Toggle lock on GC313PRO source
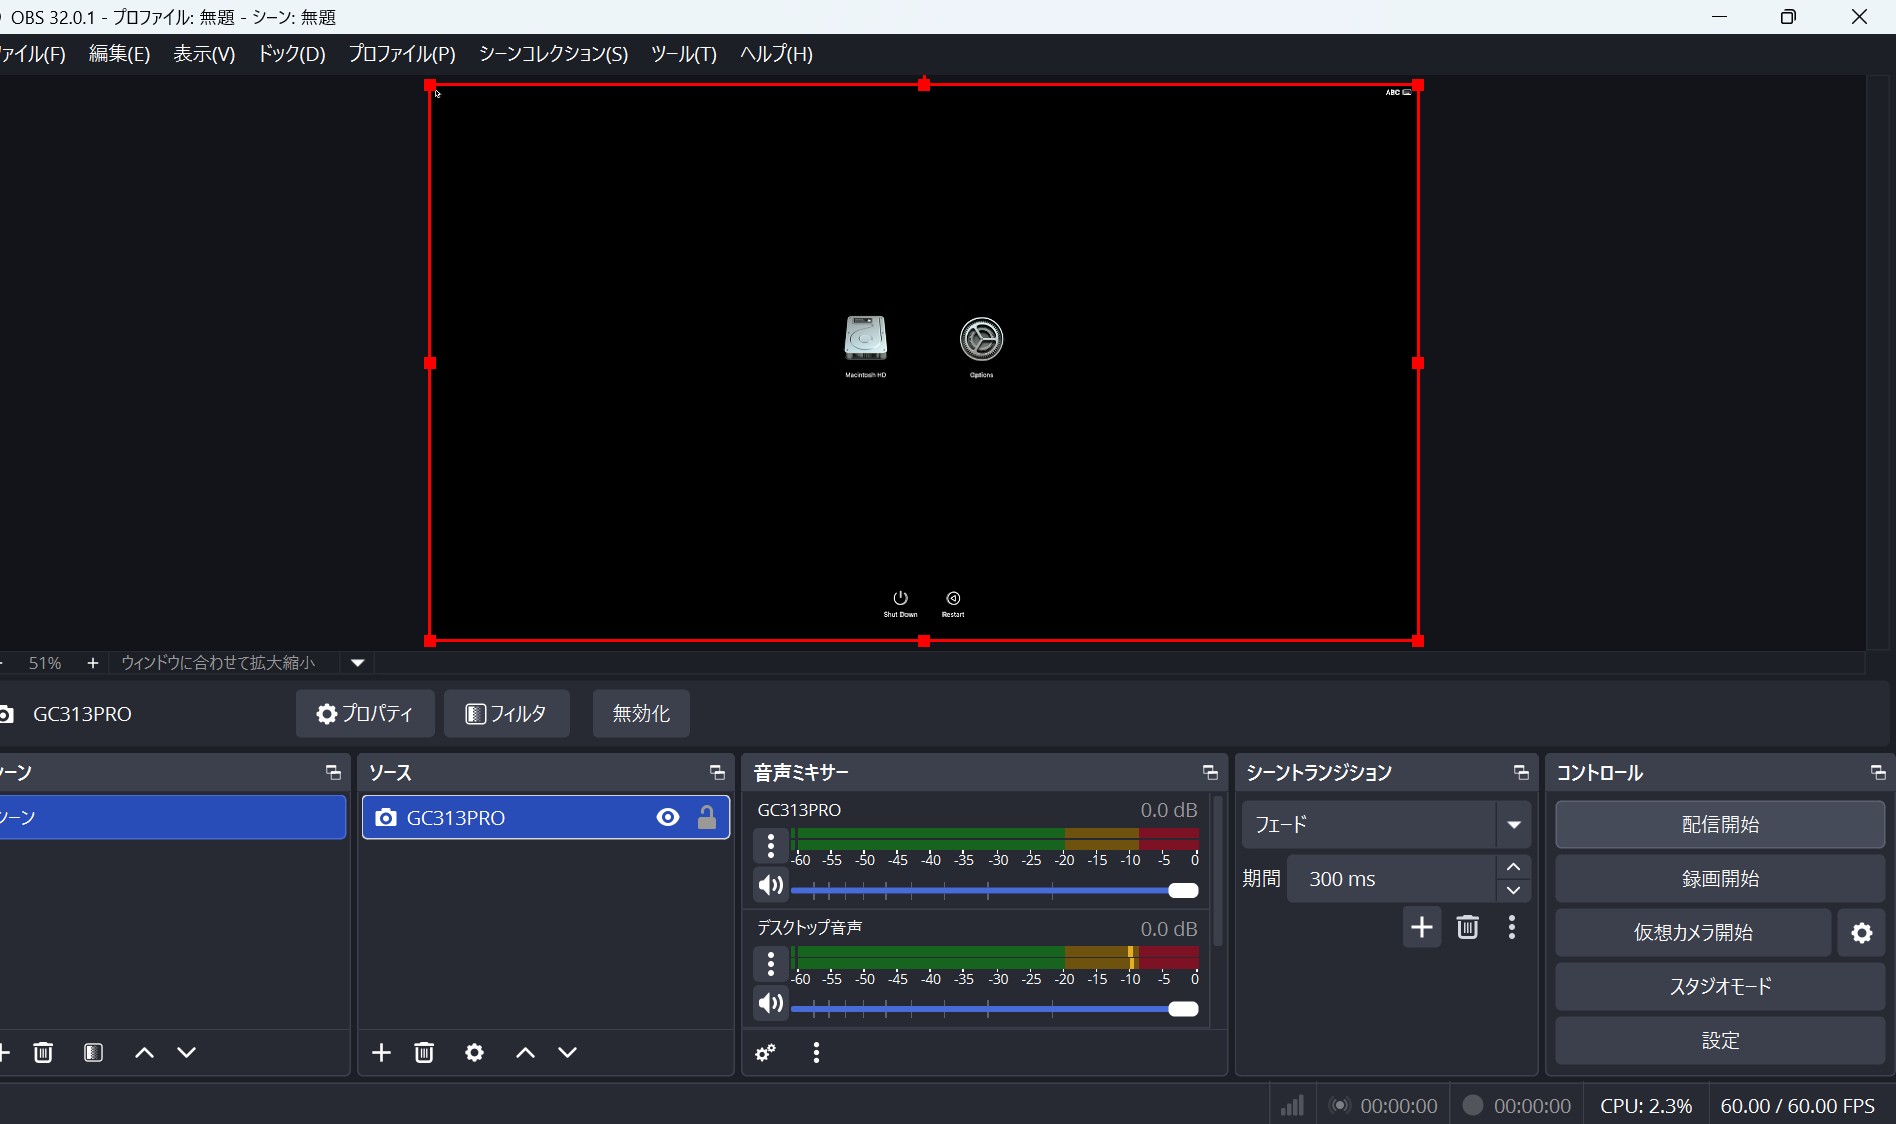This screenshot has width=1896, height=1124. click(x=707, y=818)
